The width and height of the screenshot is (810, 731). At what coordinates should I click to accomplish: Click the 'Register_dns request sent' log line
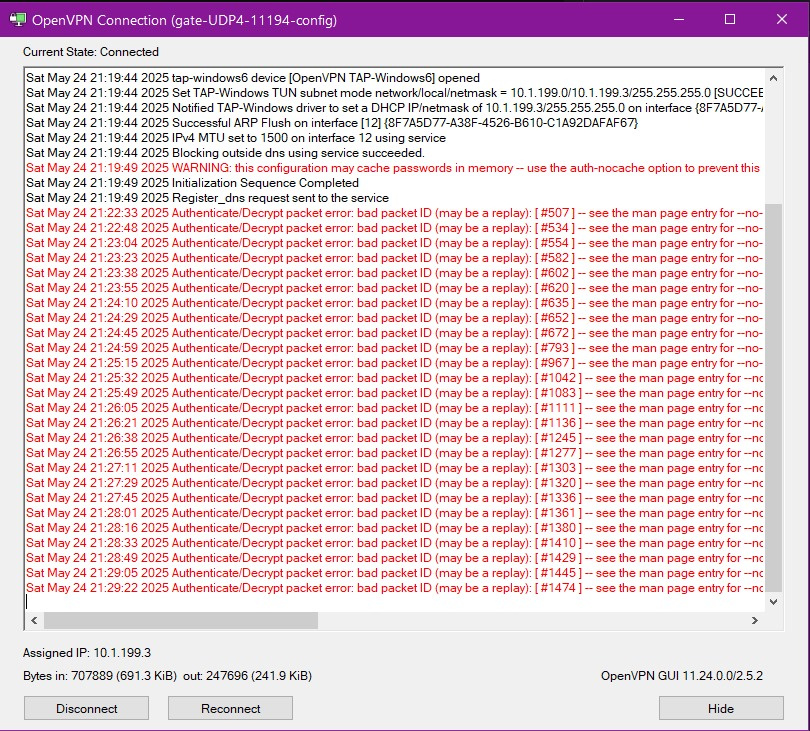pos(208,198)
